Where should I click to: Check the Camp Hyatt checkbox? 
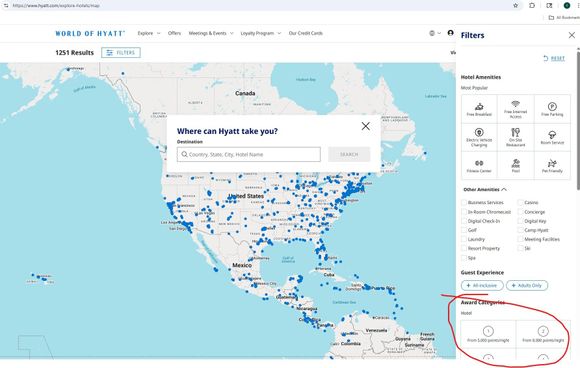(x=520, y=230)
